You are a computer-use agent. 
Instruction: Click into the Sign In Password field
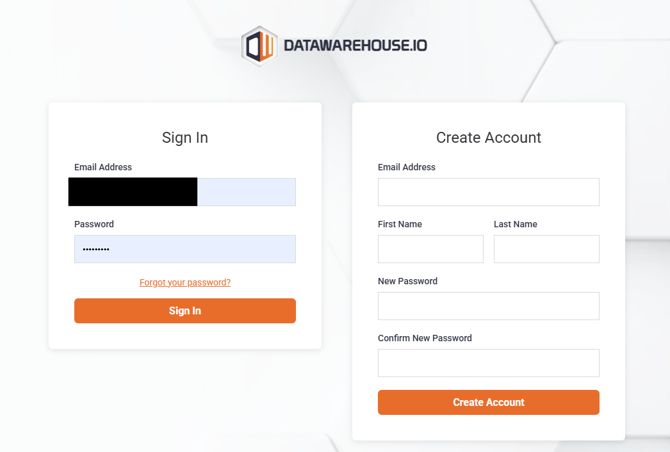pos(185,249)
